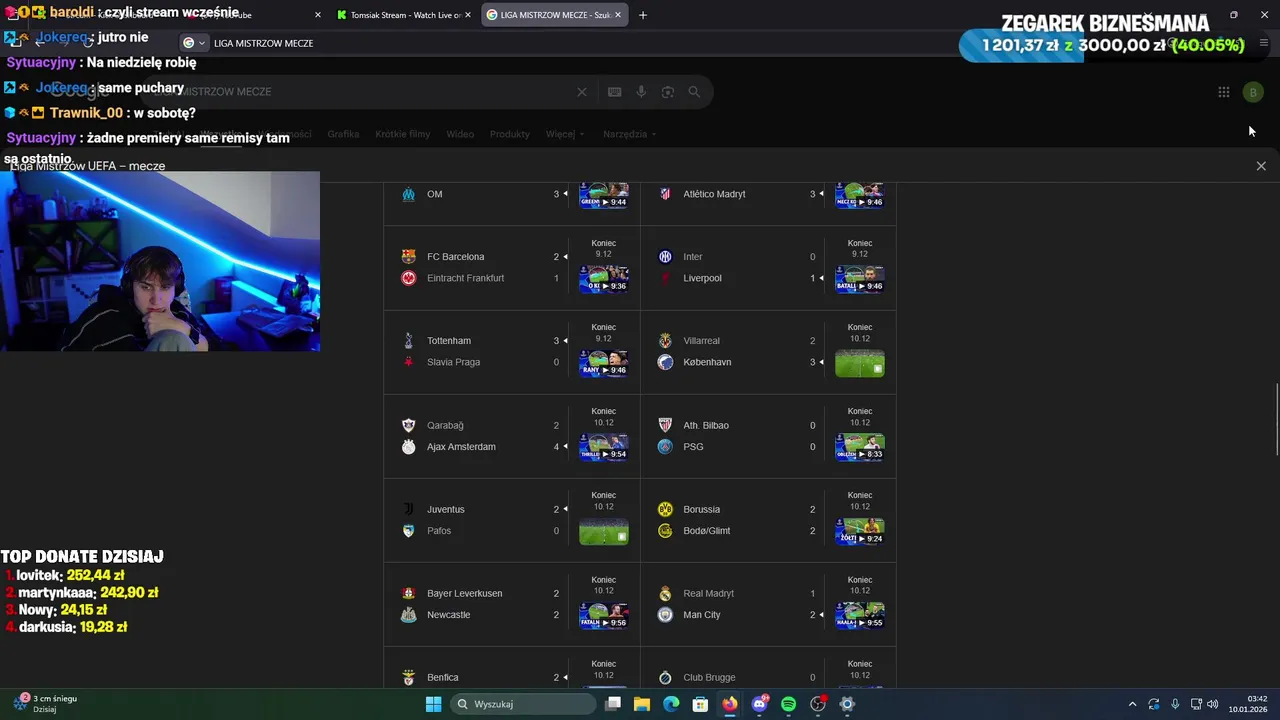Close the Tomsiak Stream browser tab

(468, 15)
